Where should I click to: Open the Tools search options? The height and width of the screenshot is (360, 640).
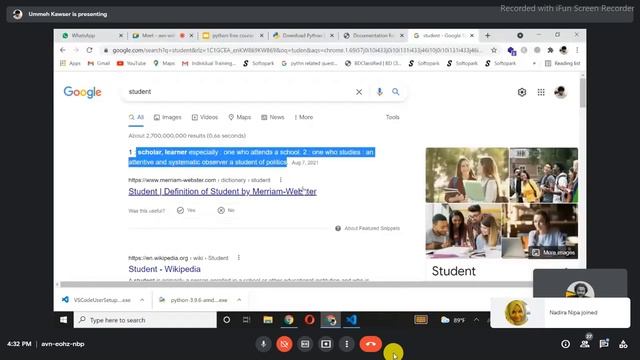click(393, 118)
